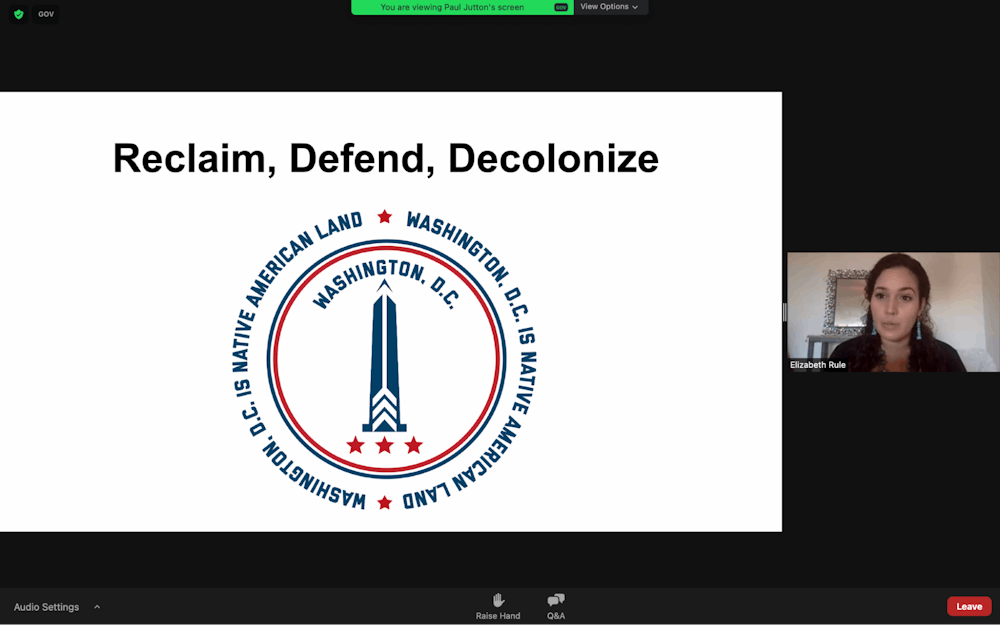Screen dimensions: 1000x625
Task: Click the Raise Hand icon
Action: point(498,600)
